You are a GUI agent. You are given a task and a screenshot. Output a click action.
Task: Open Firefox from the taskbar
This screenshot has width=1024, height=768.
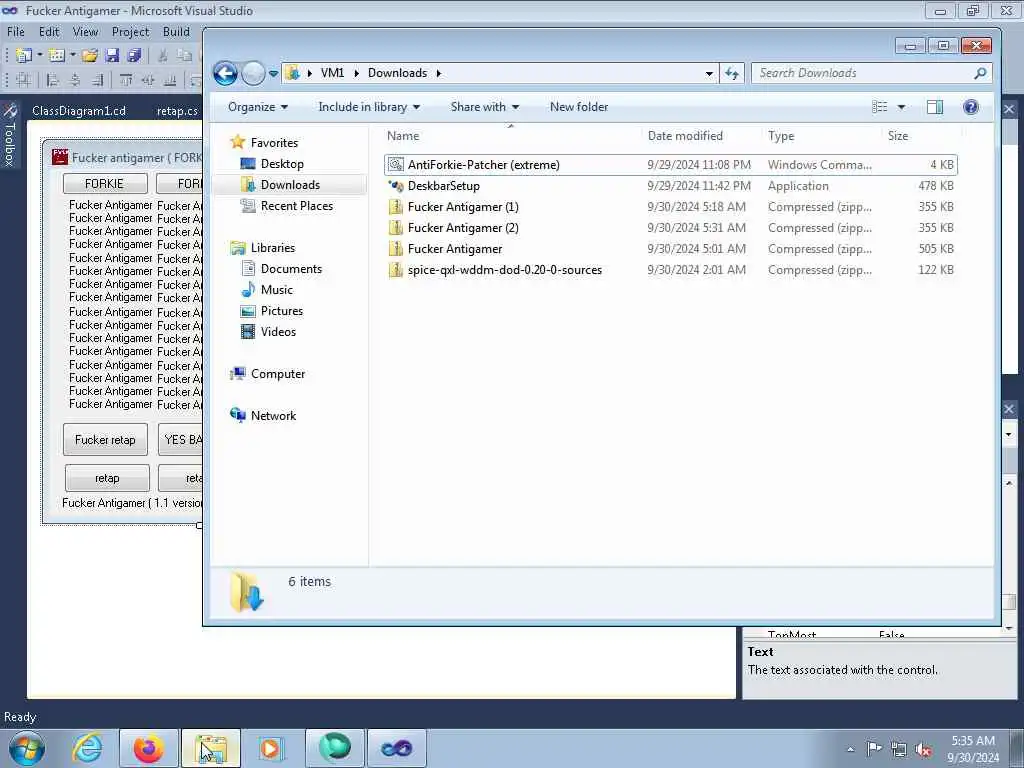pyautogui.click(x=148, y=748)
